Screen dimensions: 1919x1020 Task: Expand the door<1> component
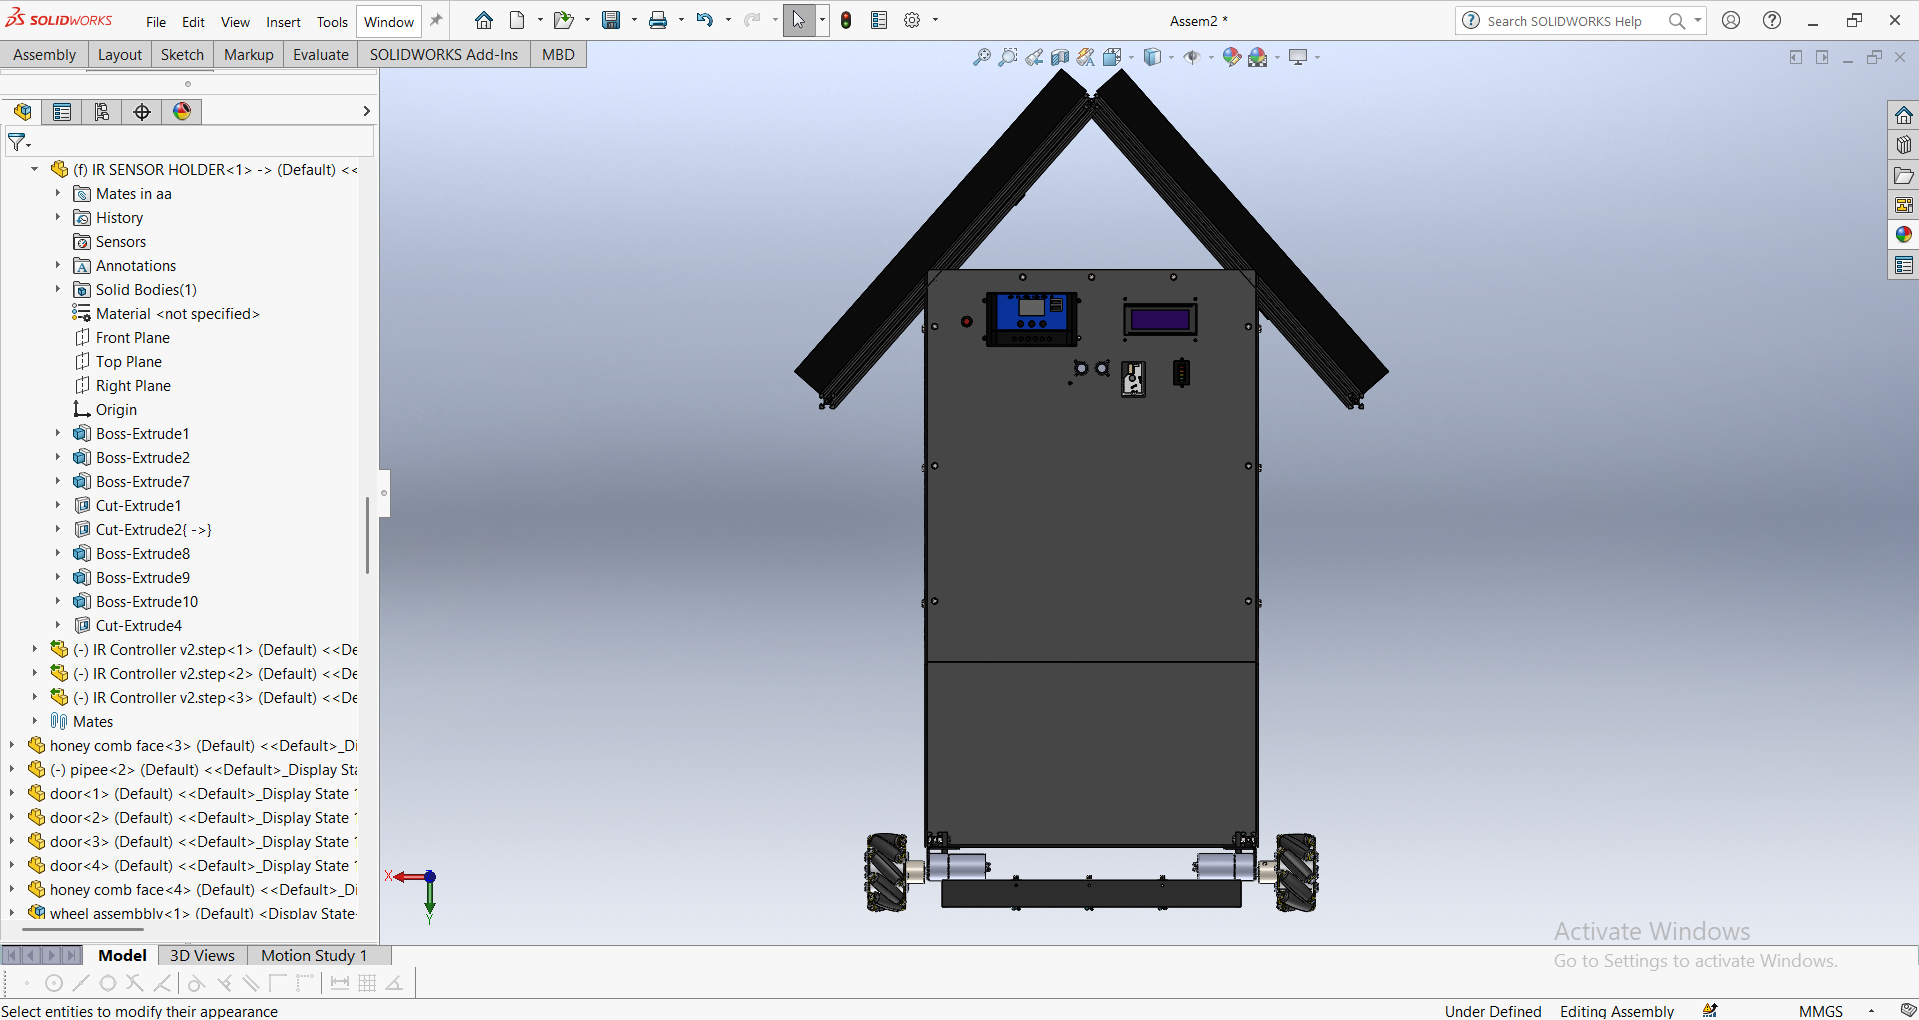point(11,793)
